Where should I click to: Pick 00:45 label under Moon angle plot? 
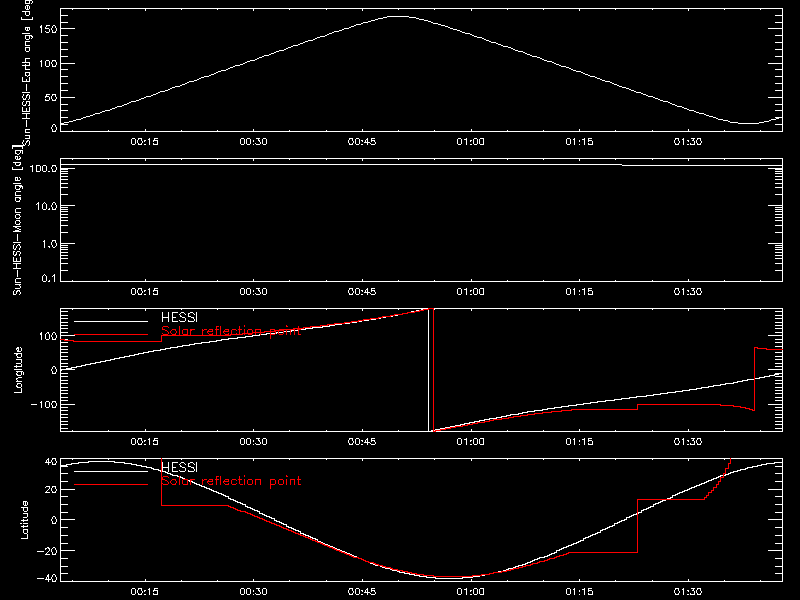point(362,291)
